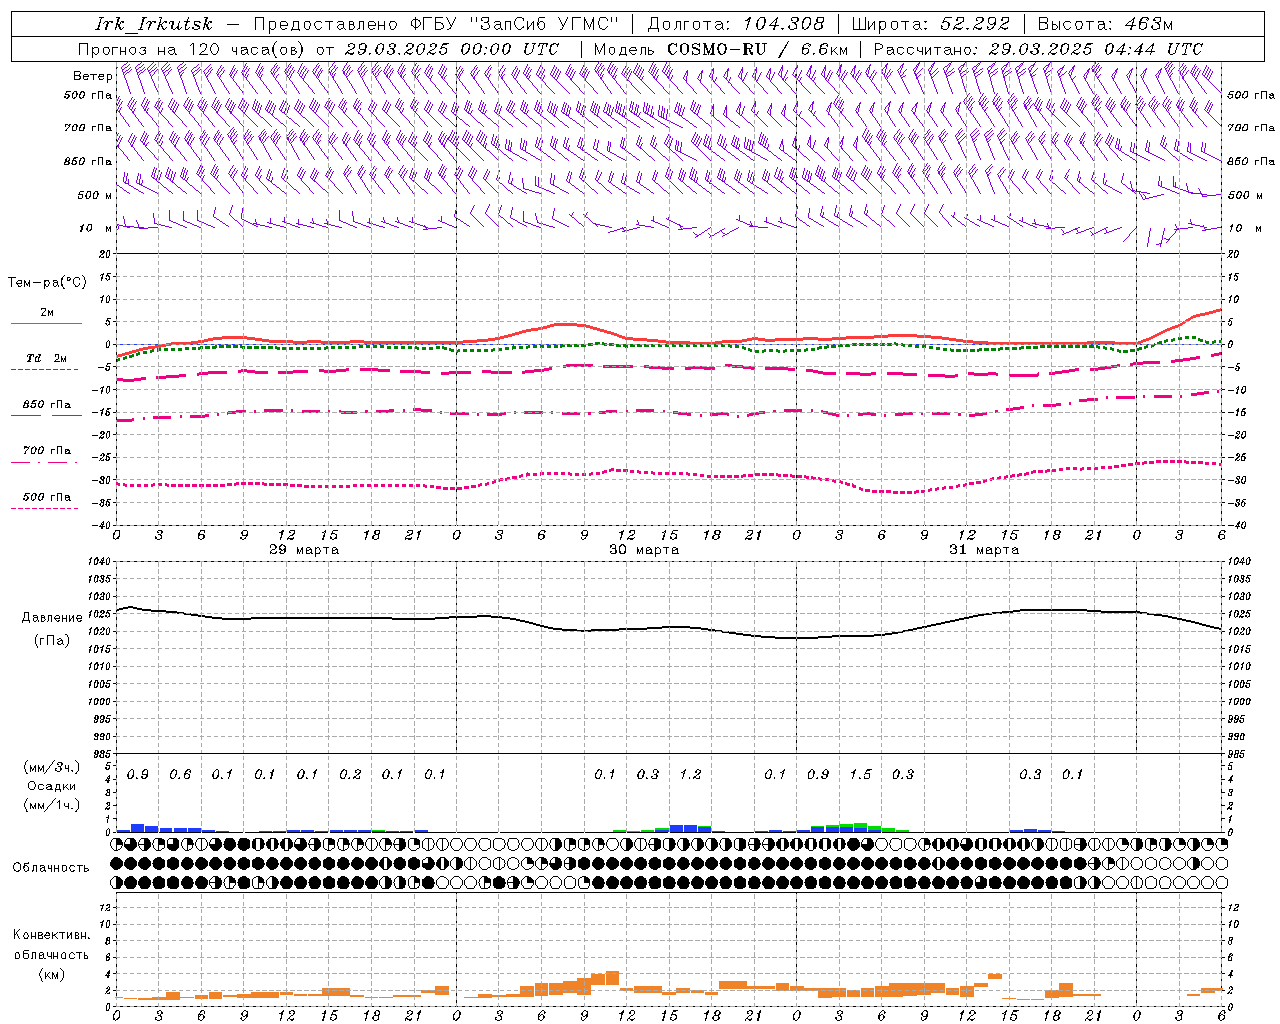Click the Осадки precipitation label
Image resolution: width=1280 pixels, height=1024 pixels.
point(51,786)
